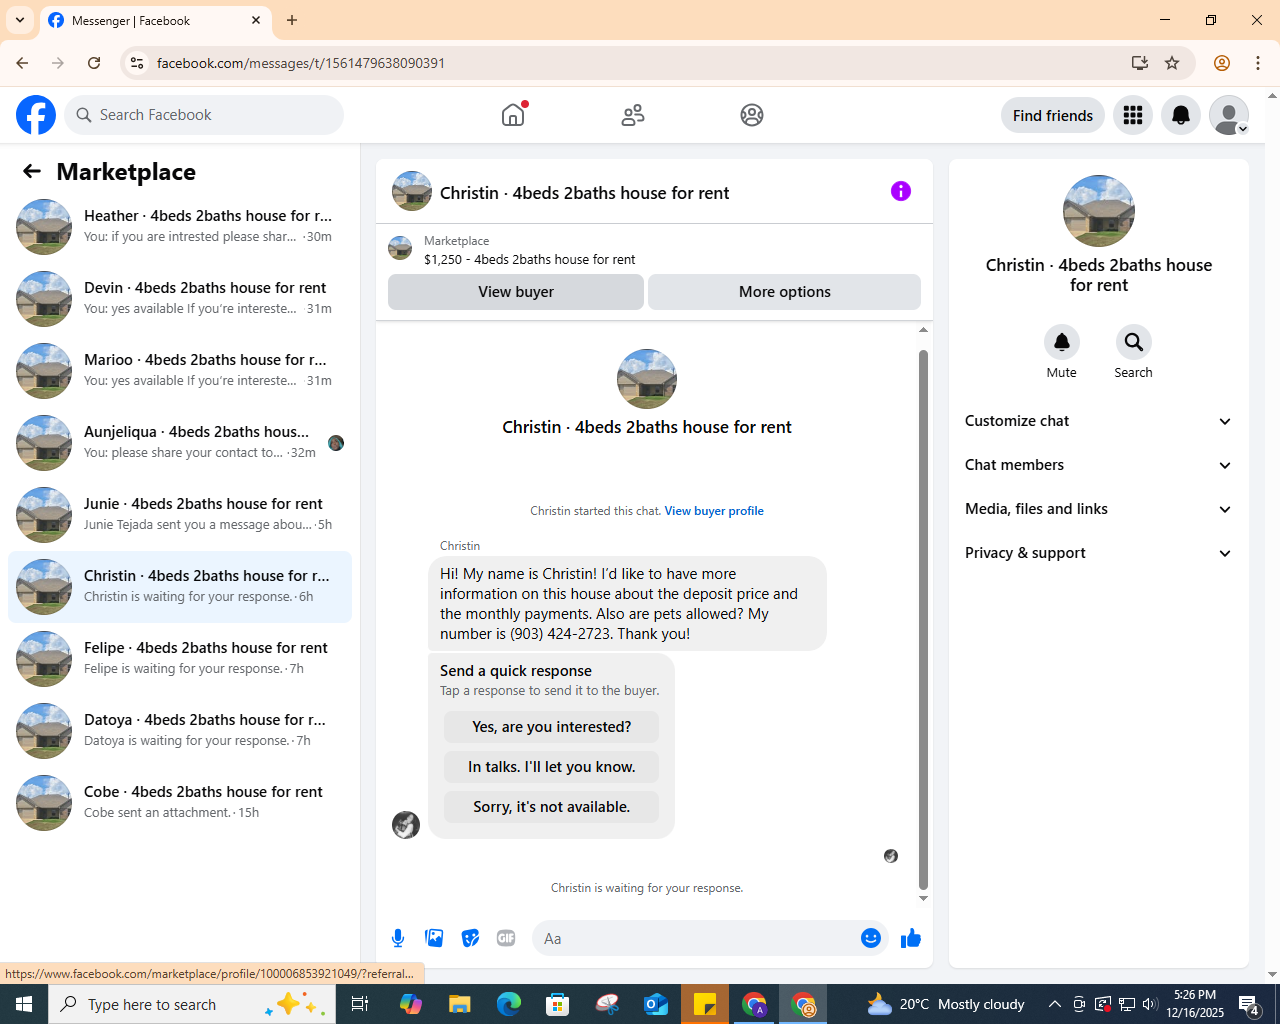Viewport: 1280px width, 1024px height.
Task: Open Devin's house for rent conversation
Action: (x=180, y=299)
